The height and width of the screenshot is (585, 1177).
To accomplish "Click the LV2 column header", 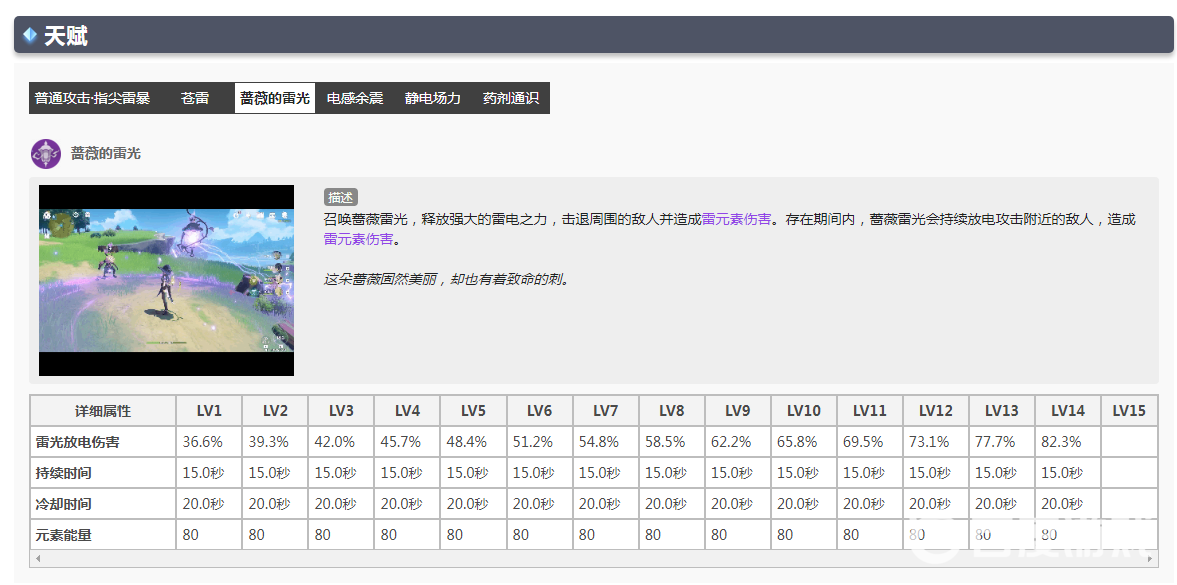I will (275, 411).
